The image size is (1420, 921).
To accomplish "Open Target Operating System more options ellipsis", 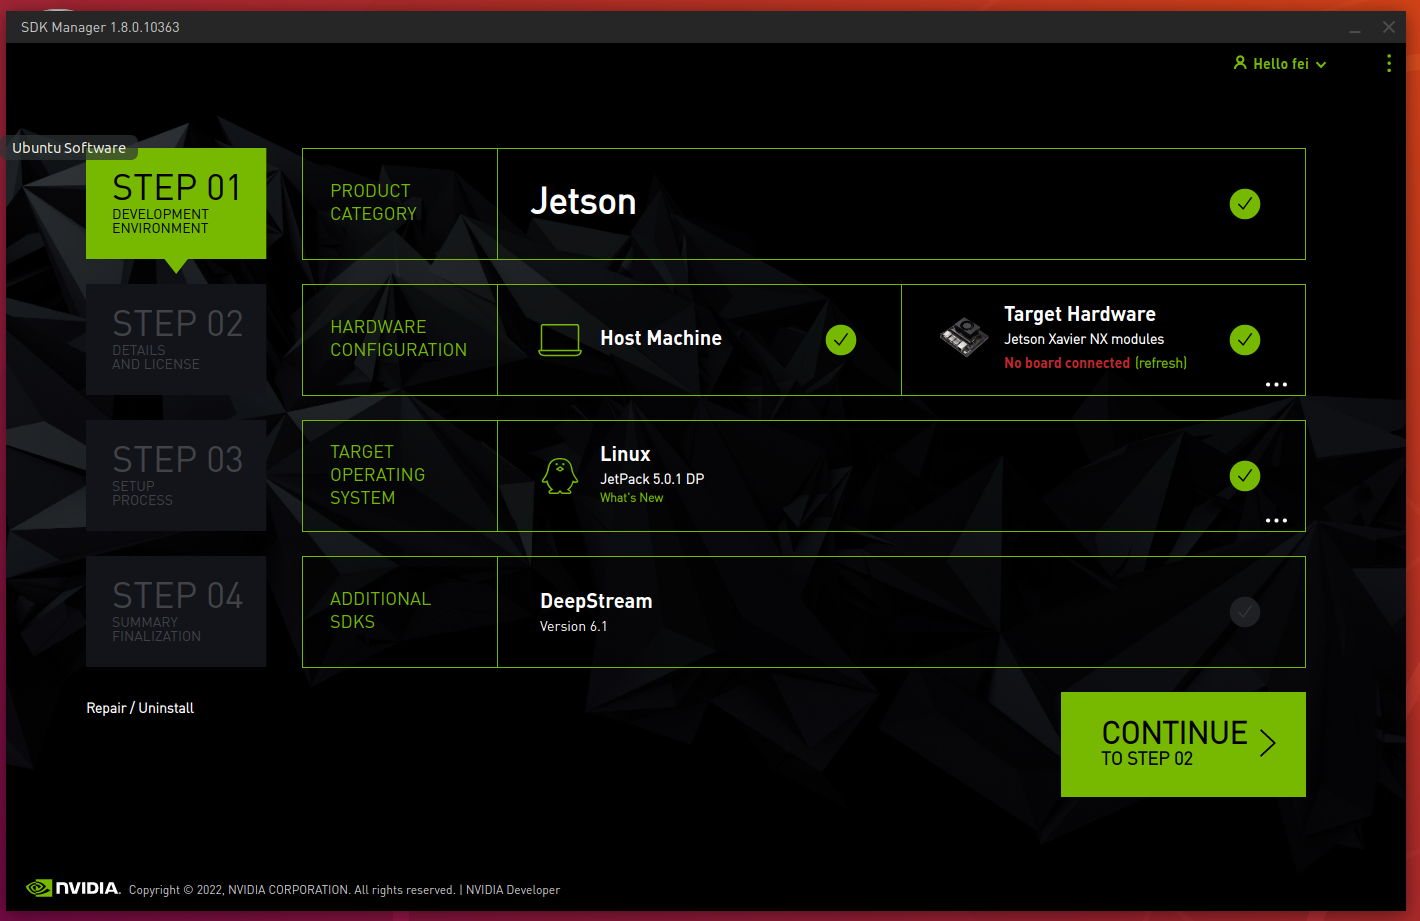I will [x=1276, y=520].
